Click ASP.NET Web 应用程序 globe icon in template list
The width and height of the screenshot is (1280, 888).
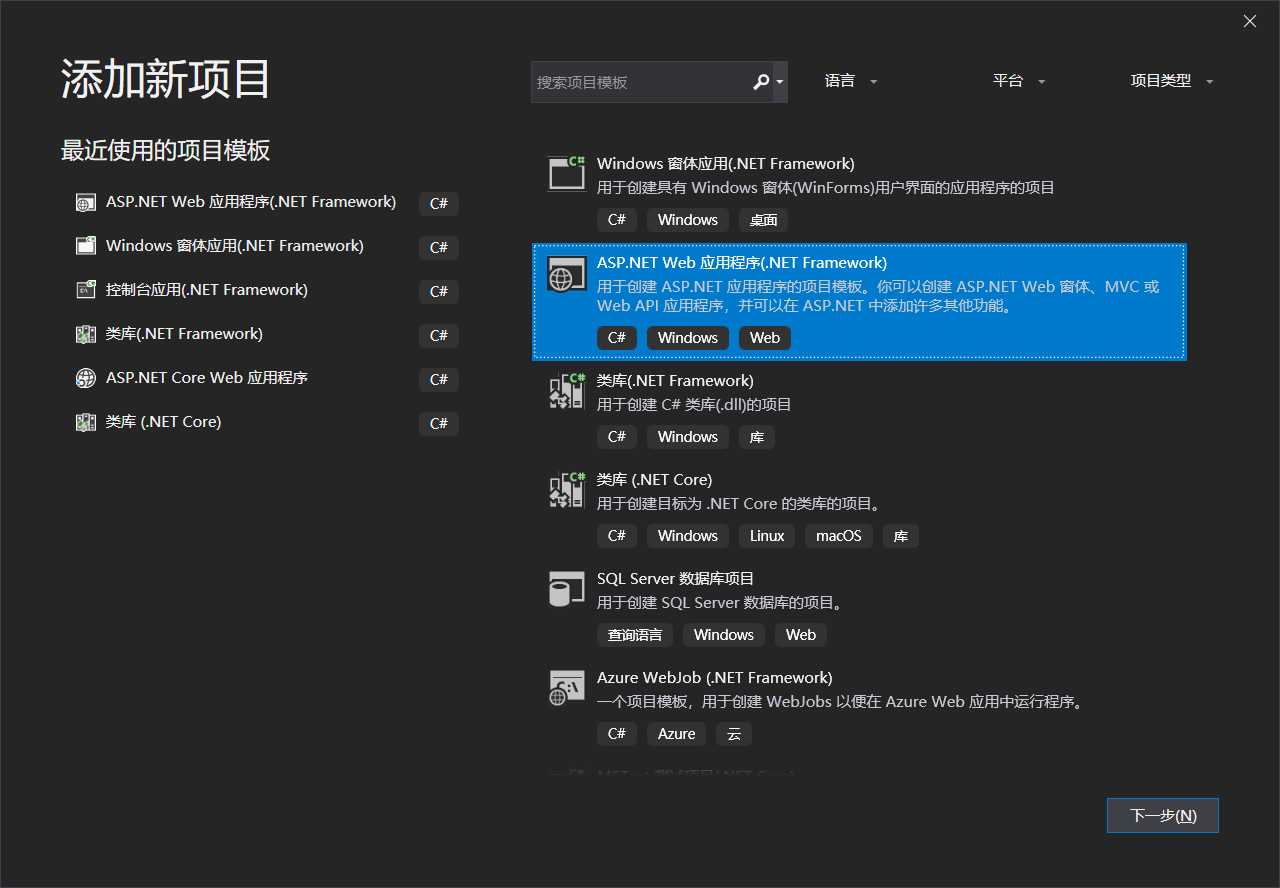(567, 273)
